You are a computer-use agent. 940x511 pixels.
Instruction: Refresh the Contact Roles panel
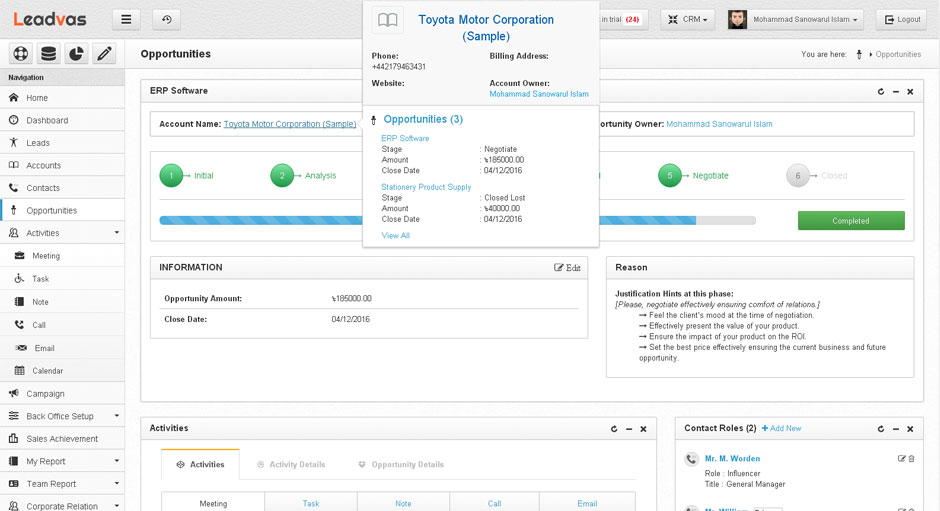click(x=881, y=429)
